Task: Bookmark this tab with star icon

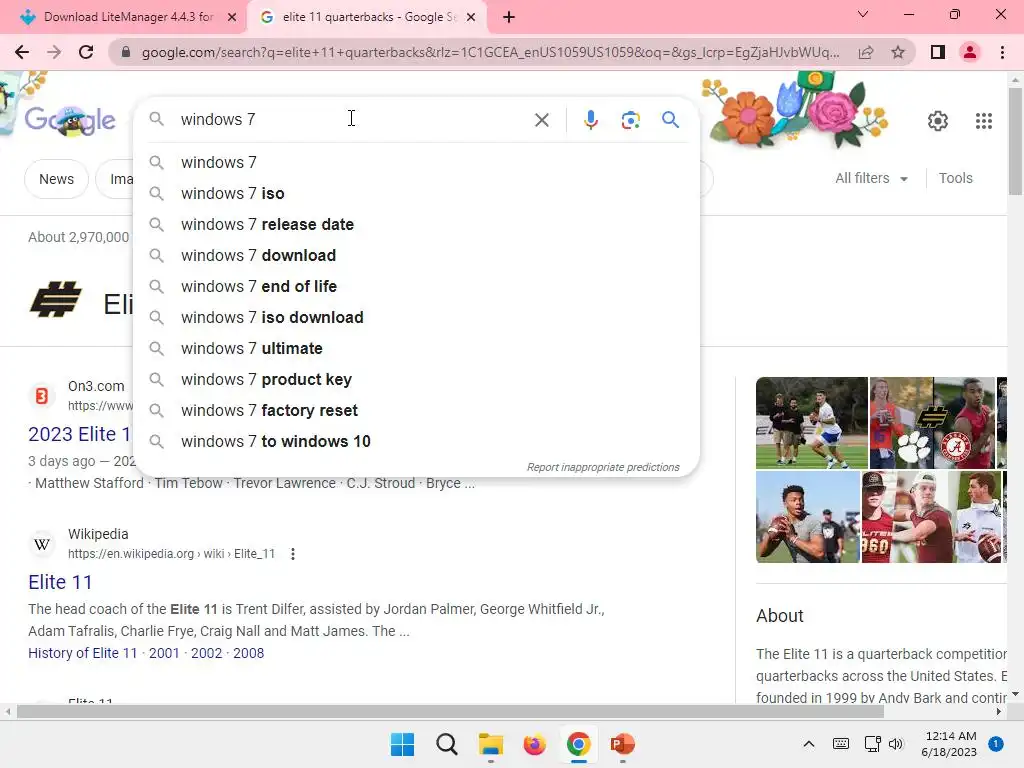Action: pos(898,52)
